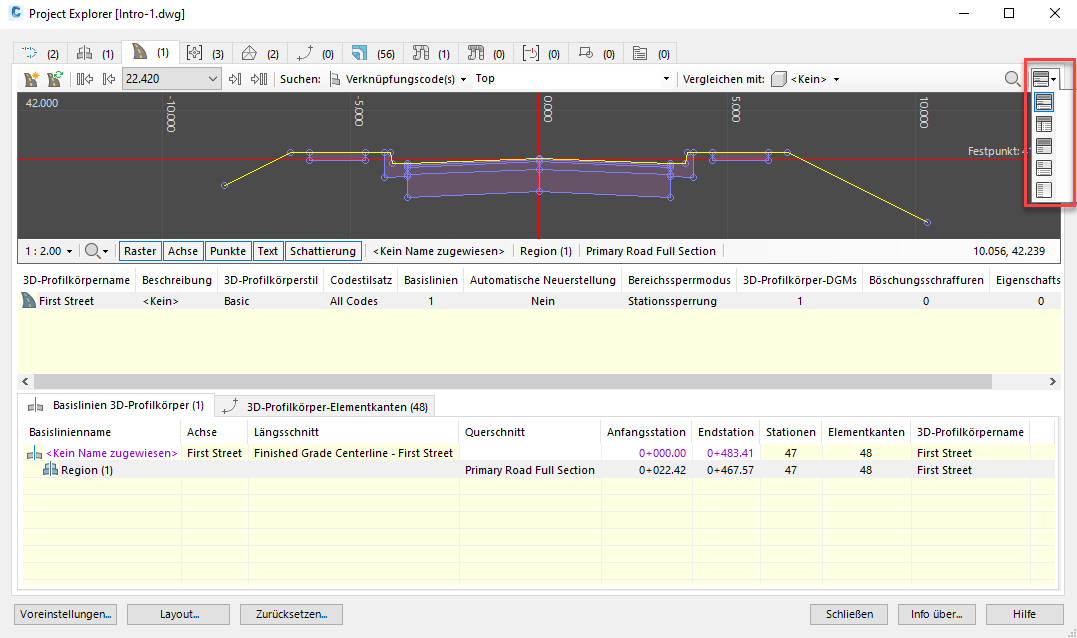Open the assemblies tab showing (3)
This screenshot has height=638, width=1077.
(x=205, y=53)
